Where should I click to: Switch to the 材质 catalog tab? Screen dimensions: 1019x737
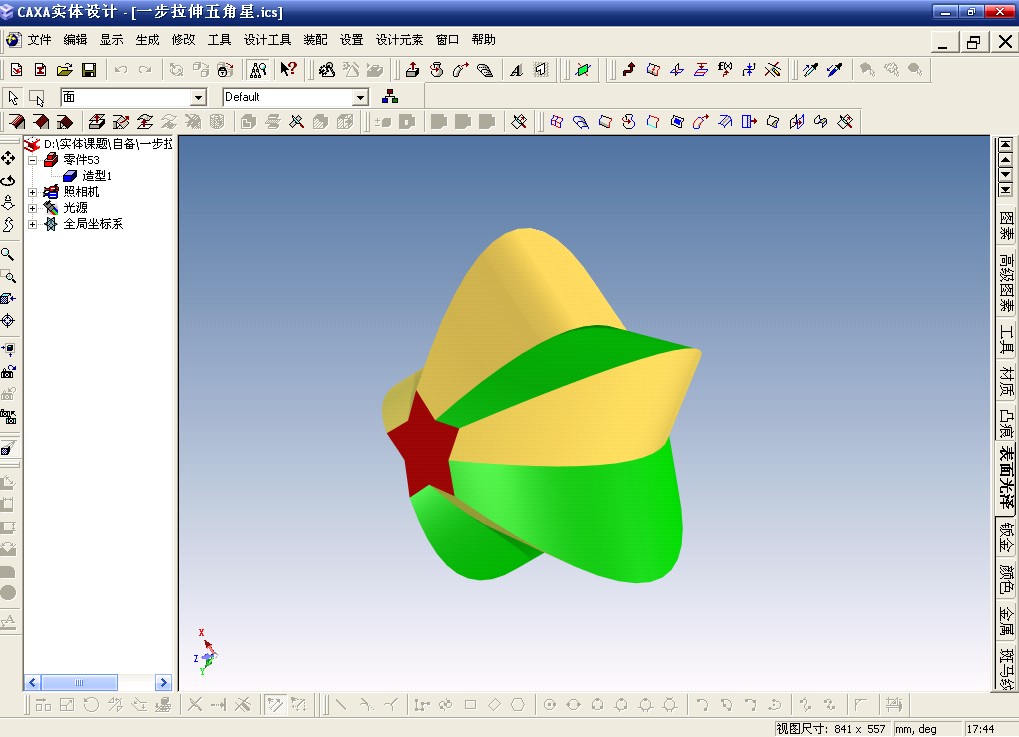point(1006,381)
